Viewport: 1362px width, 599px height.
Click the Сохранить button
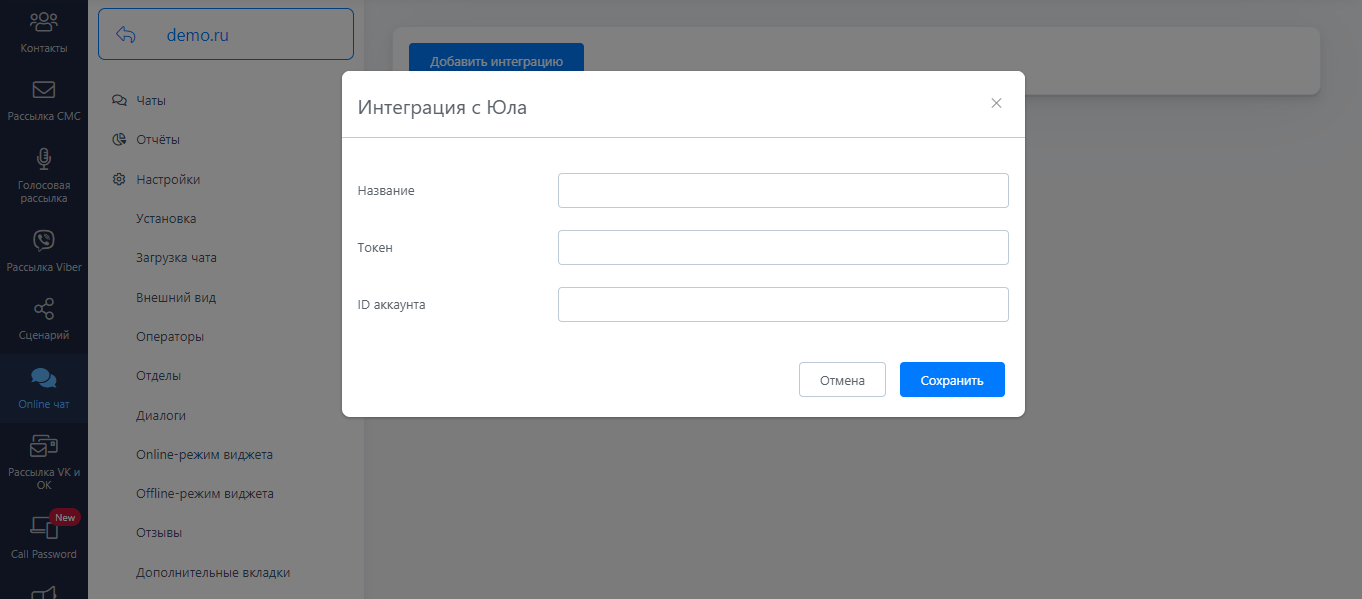point(952,380)
